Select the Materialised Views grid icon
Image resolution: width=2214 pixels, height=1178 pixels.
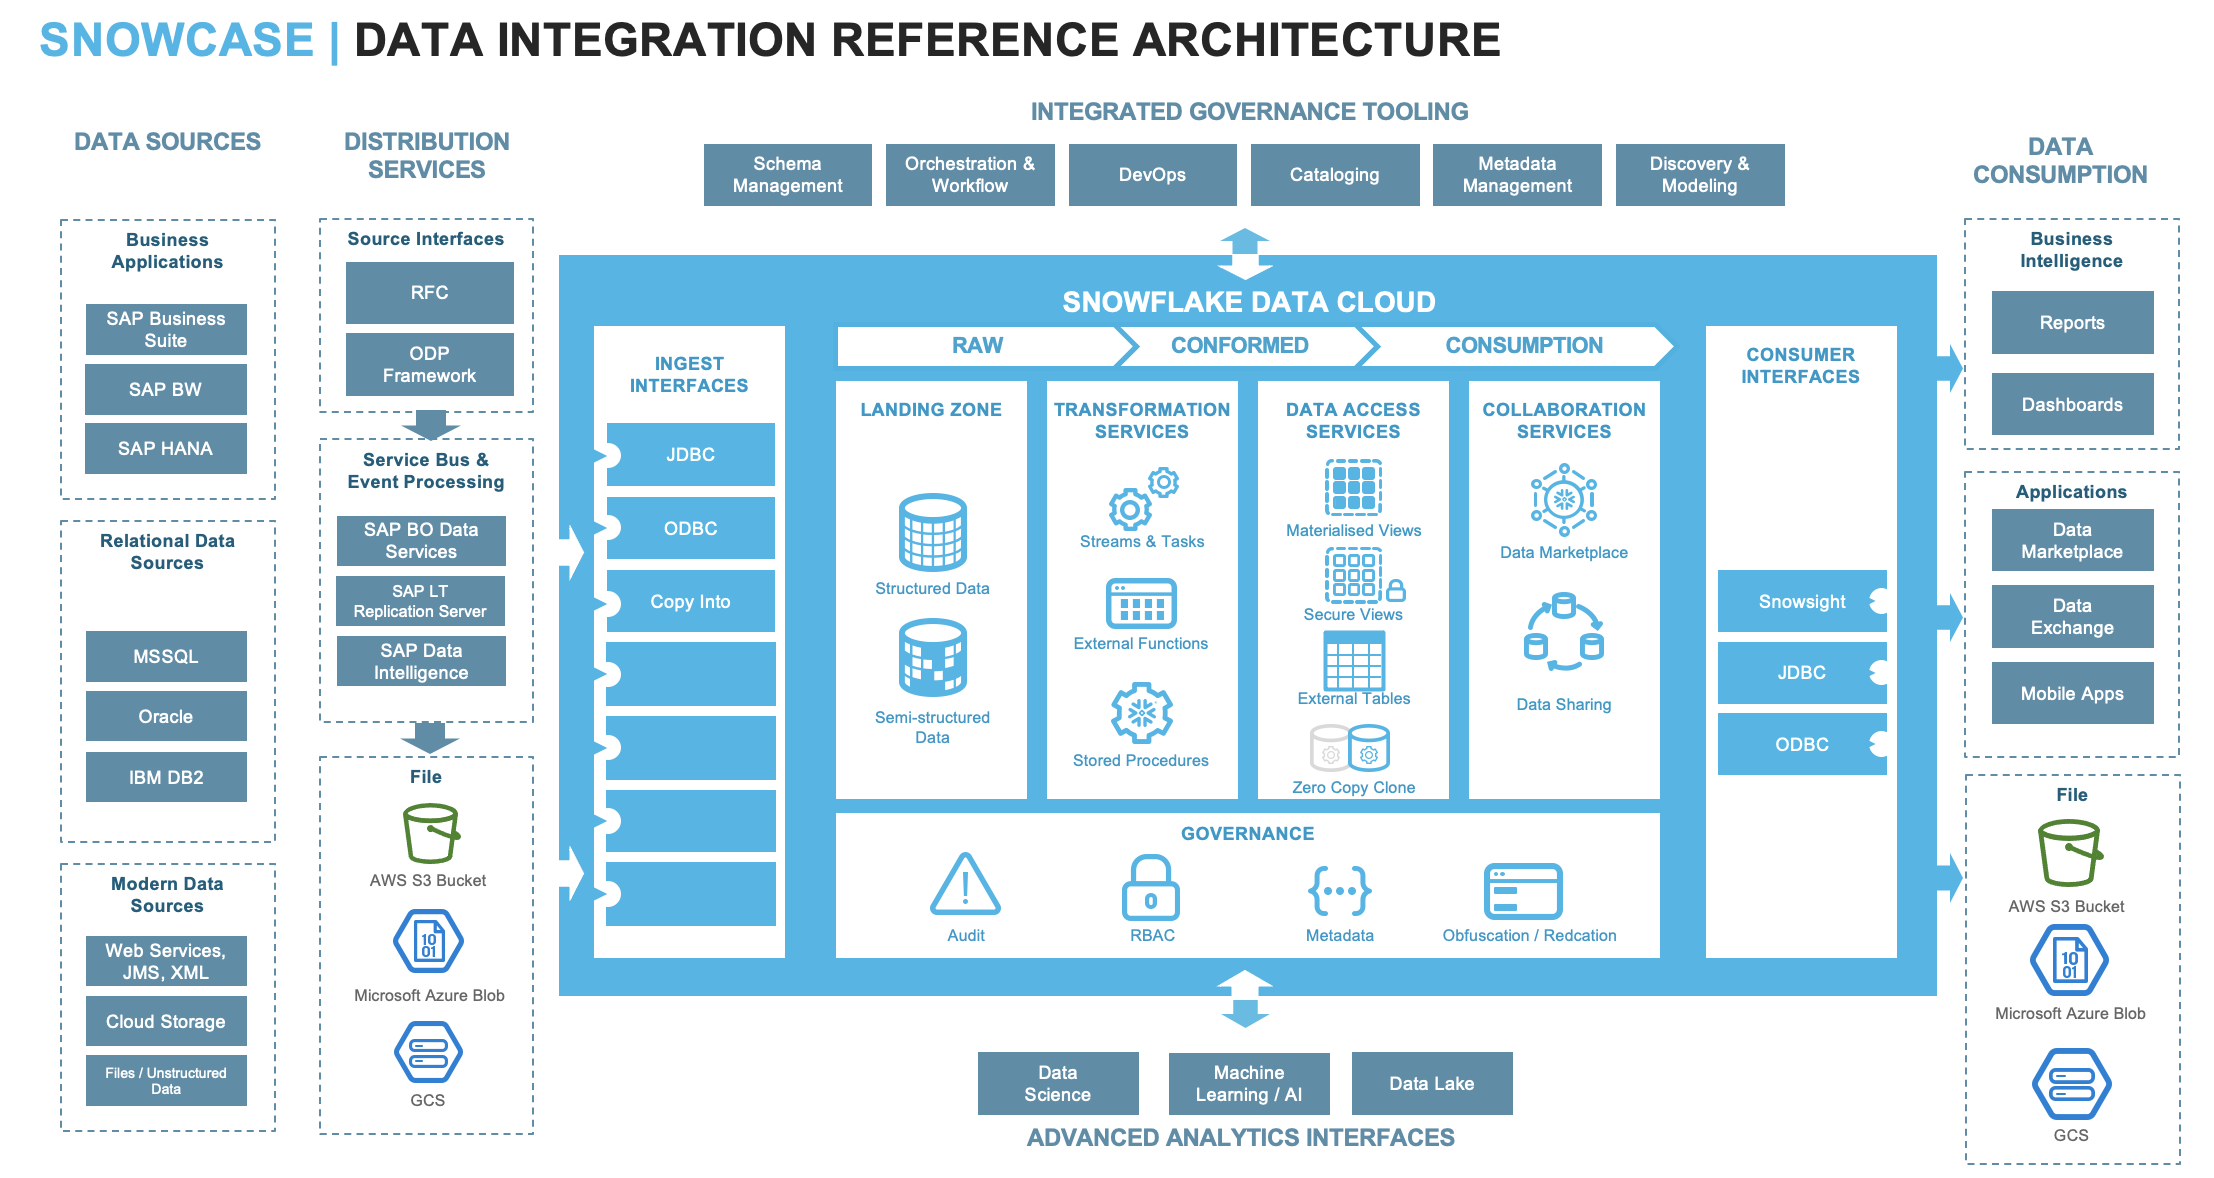[1353, 488]
